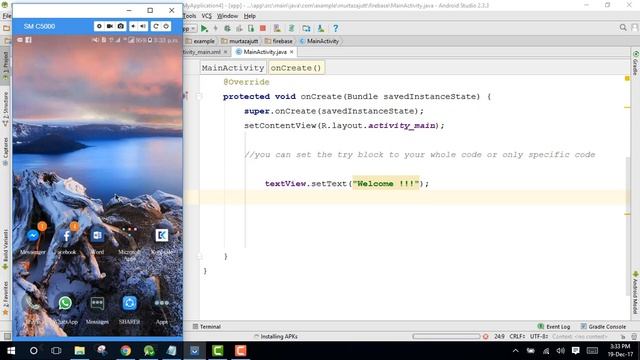Rotate the mirrored screen with the rotate icon
Screen dimensions: 640x360
[156, 26]
